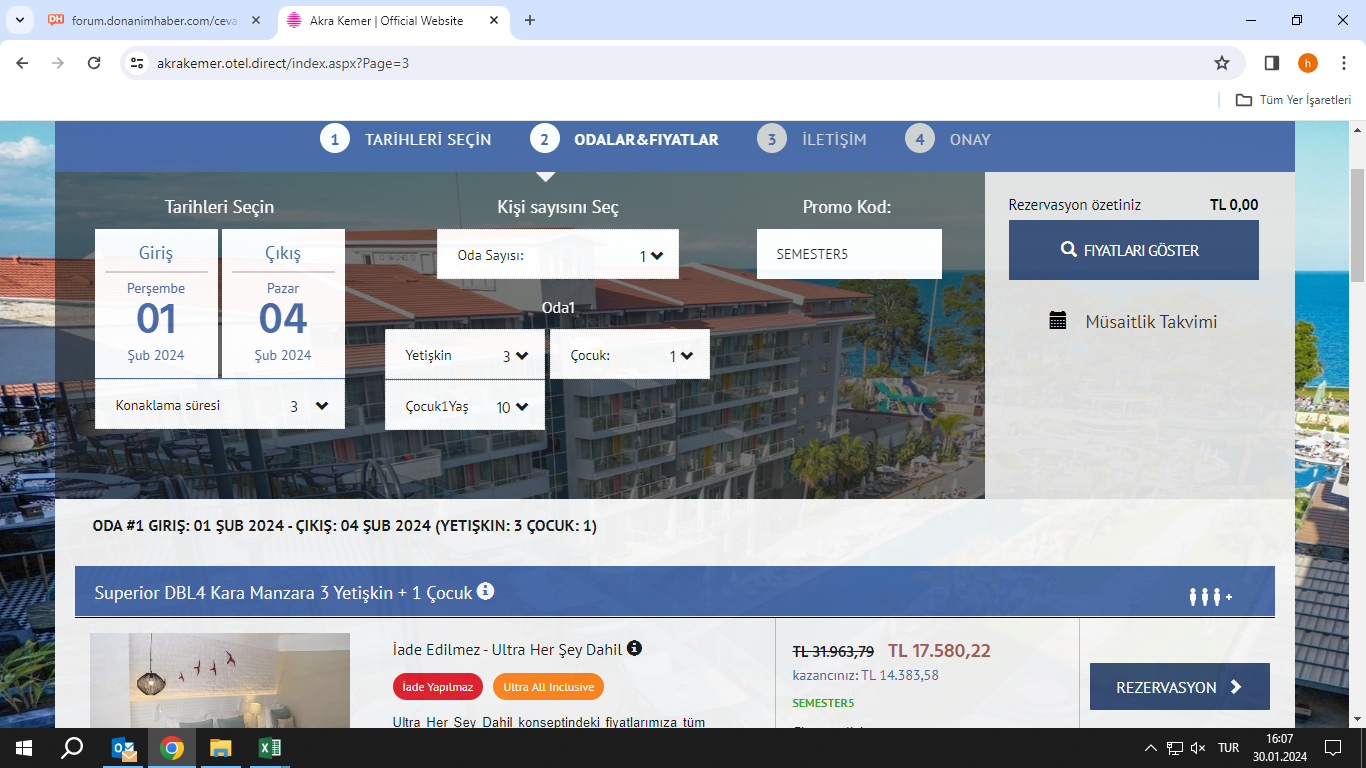
Task: Open Chrome three-dot menu
Action: coord(1343,63)
